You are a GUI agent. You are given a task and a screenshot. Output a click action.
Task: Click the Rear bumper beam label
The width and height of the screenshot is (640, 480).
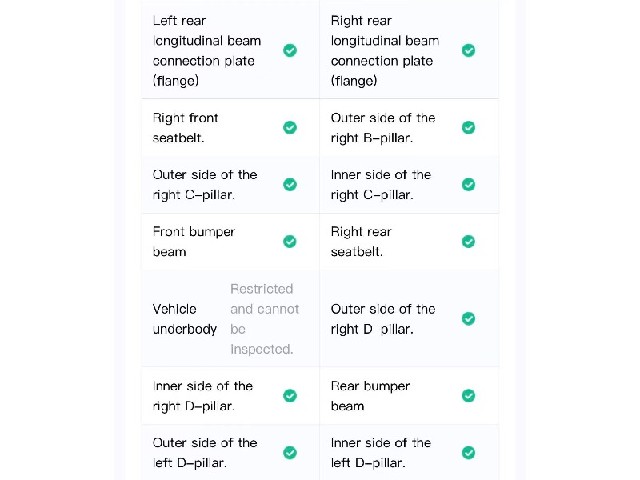click(370, 396)
